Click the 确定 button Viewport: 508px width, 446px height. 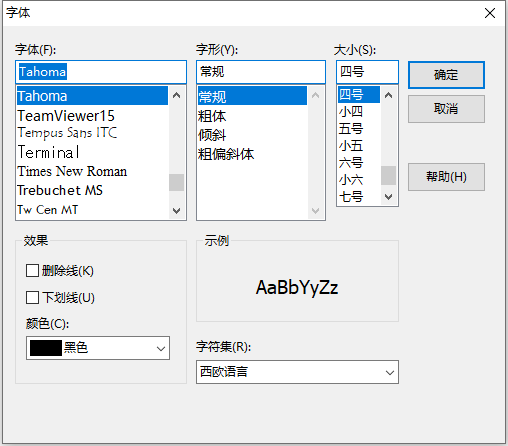pyautogui.click(x=446, y=75)
